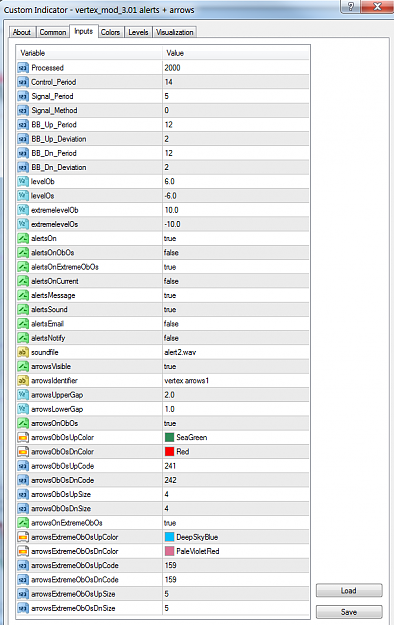Pick the PaleVioletRed color swatch
This screenshot has width=394, height=625.
[x=169, y=551]
